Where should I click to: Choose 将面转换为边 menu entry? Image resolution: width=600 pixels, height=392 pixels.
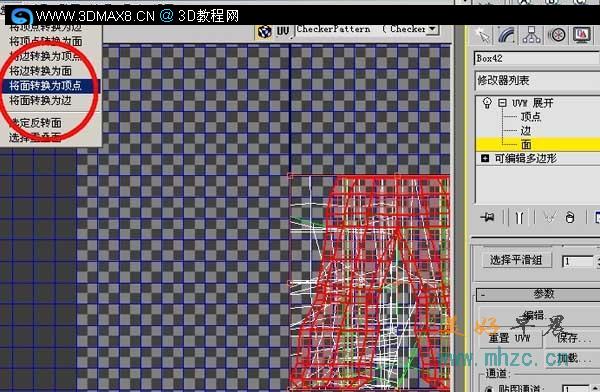pyautogui.click(x=40, y=100)
